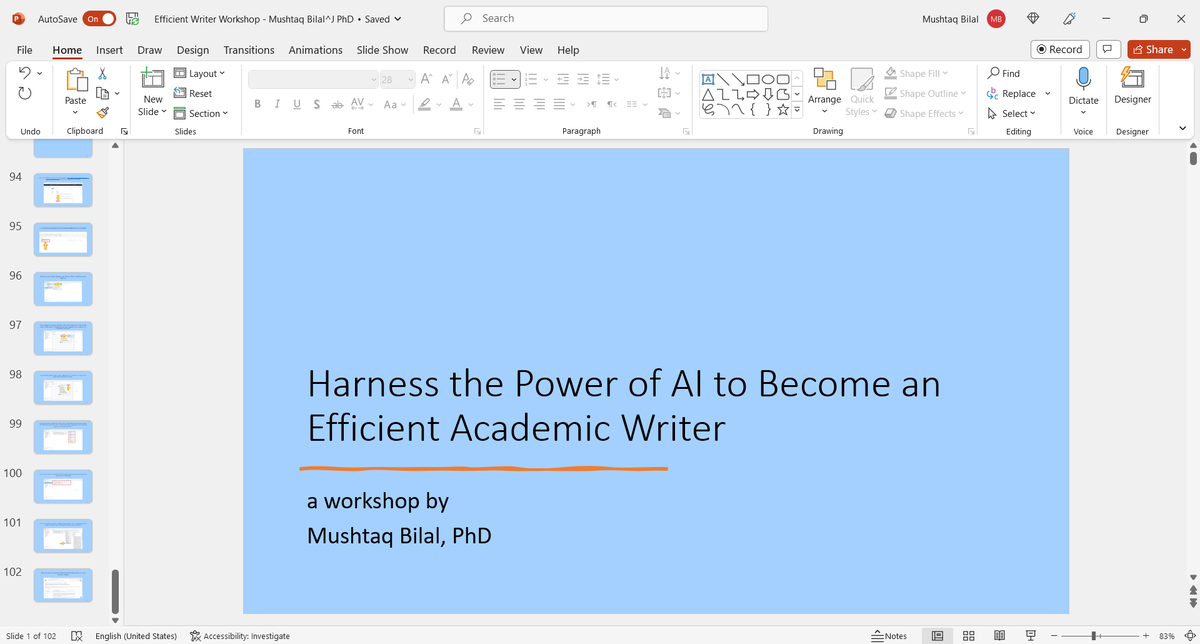Click the New Slide icon
This screenshot has height=644, width=1200.
(x=152, y=80)
